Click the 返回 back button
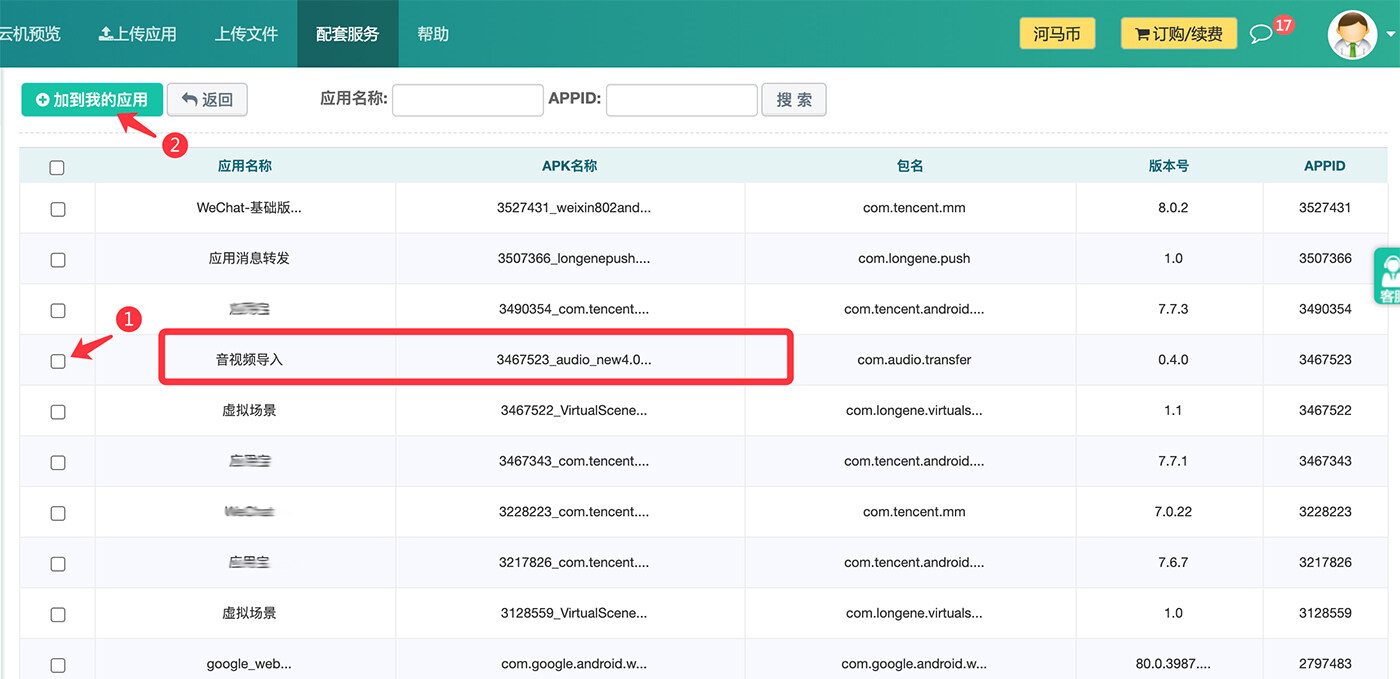This screenshot has height=679, width=1400. coord(207,100)
